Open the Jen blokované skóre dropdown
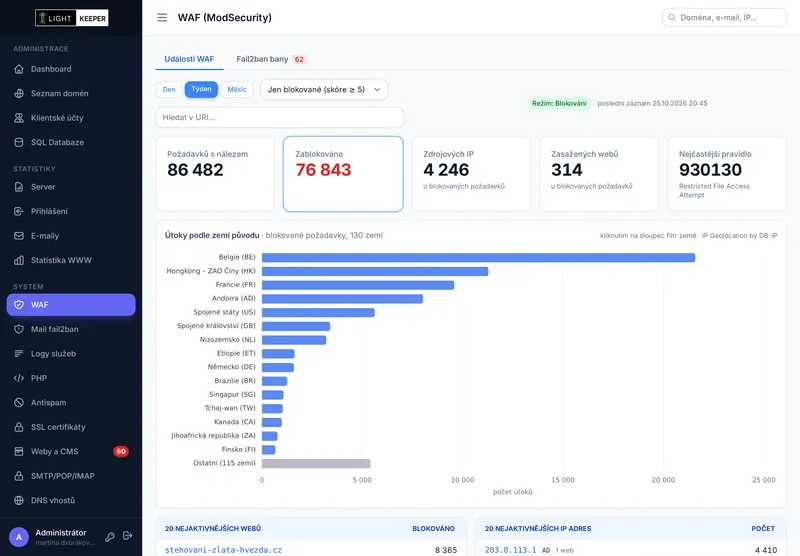Image resolution: width=800 pixels, height=556 pixels. coord(324,89)
